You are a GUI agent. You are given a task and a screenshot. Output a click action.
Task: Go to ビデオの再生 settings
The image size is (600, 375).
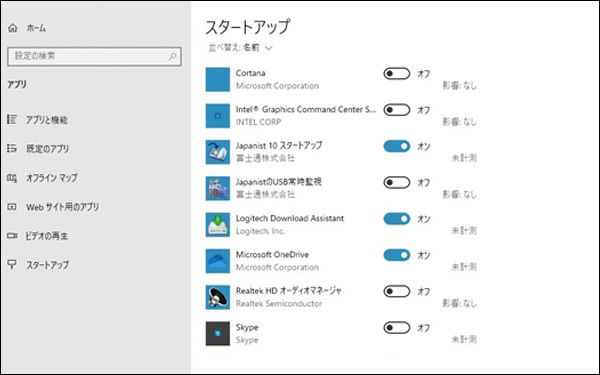point(47,236)
